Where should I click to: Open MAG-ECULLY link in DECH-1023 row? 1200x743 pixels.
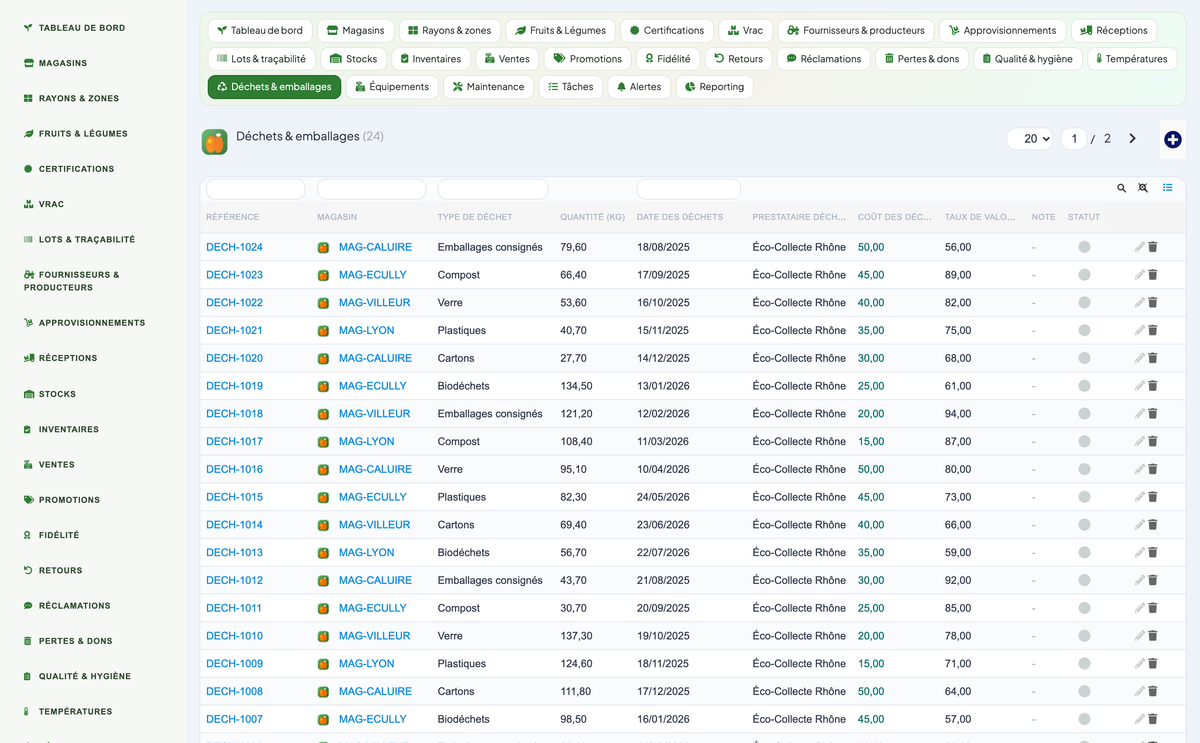pos(373,275)
